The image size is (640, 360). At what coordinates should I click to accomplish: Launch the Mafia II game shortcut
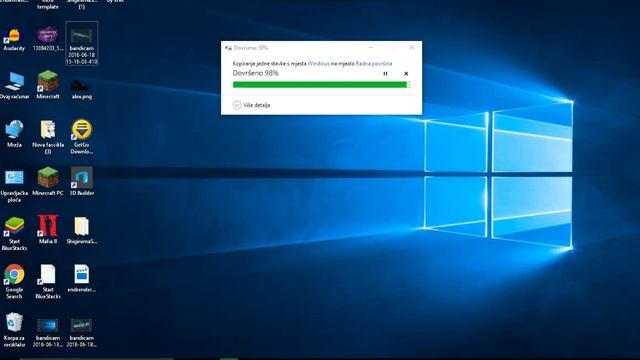click(x=48, y=229)
